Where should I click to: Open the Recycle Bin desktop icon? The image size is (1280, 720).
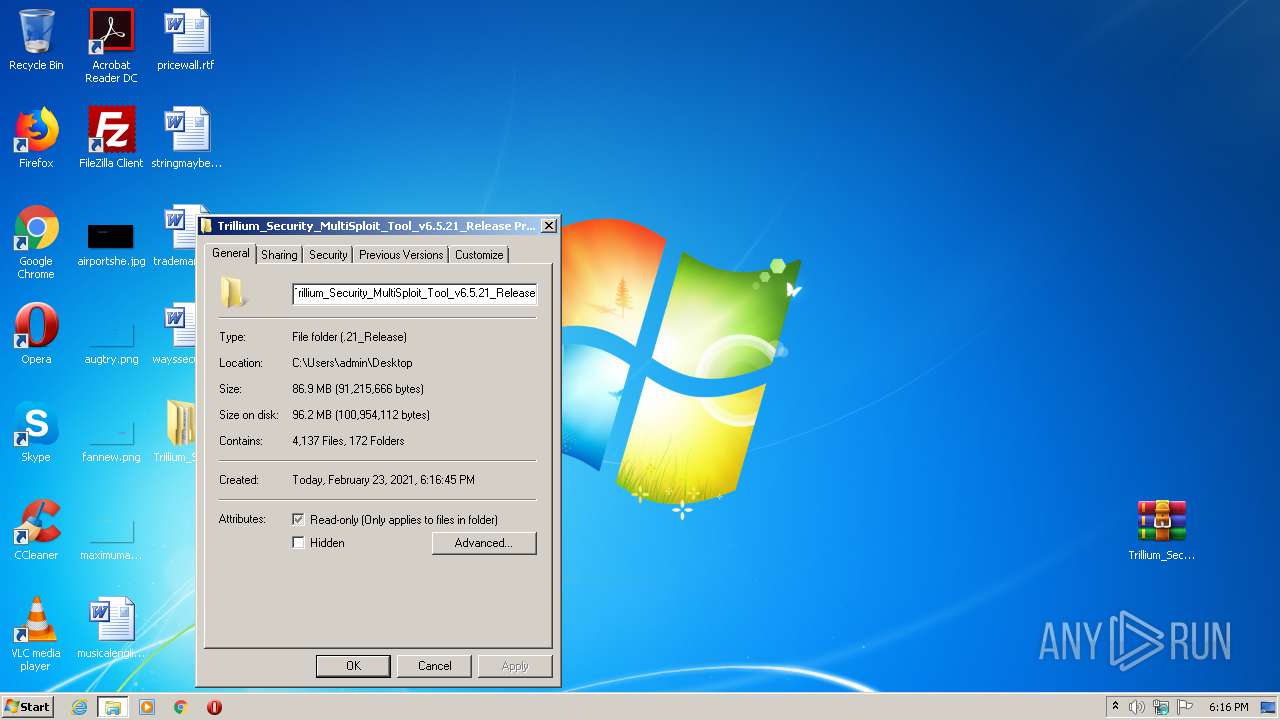click(36, 40)
